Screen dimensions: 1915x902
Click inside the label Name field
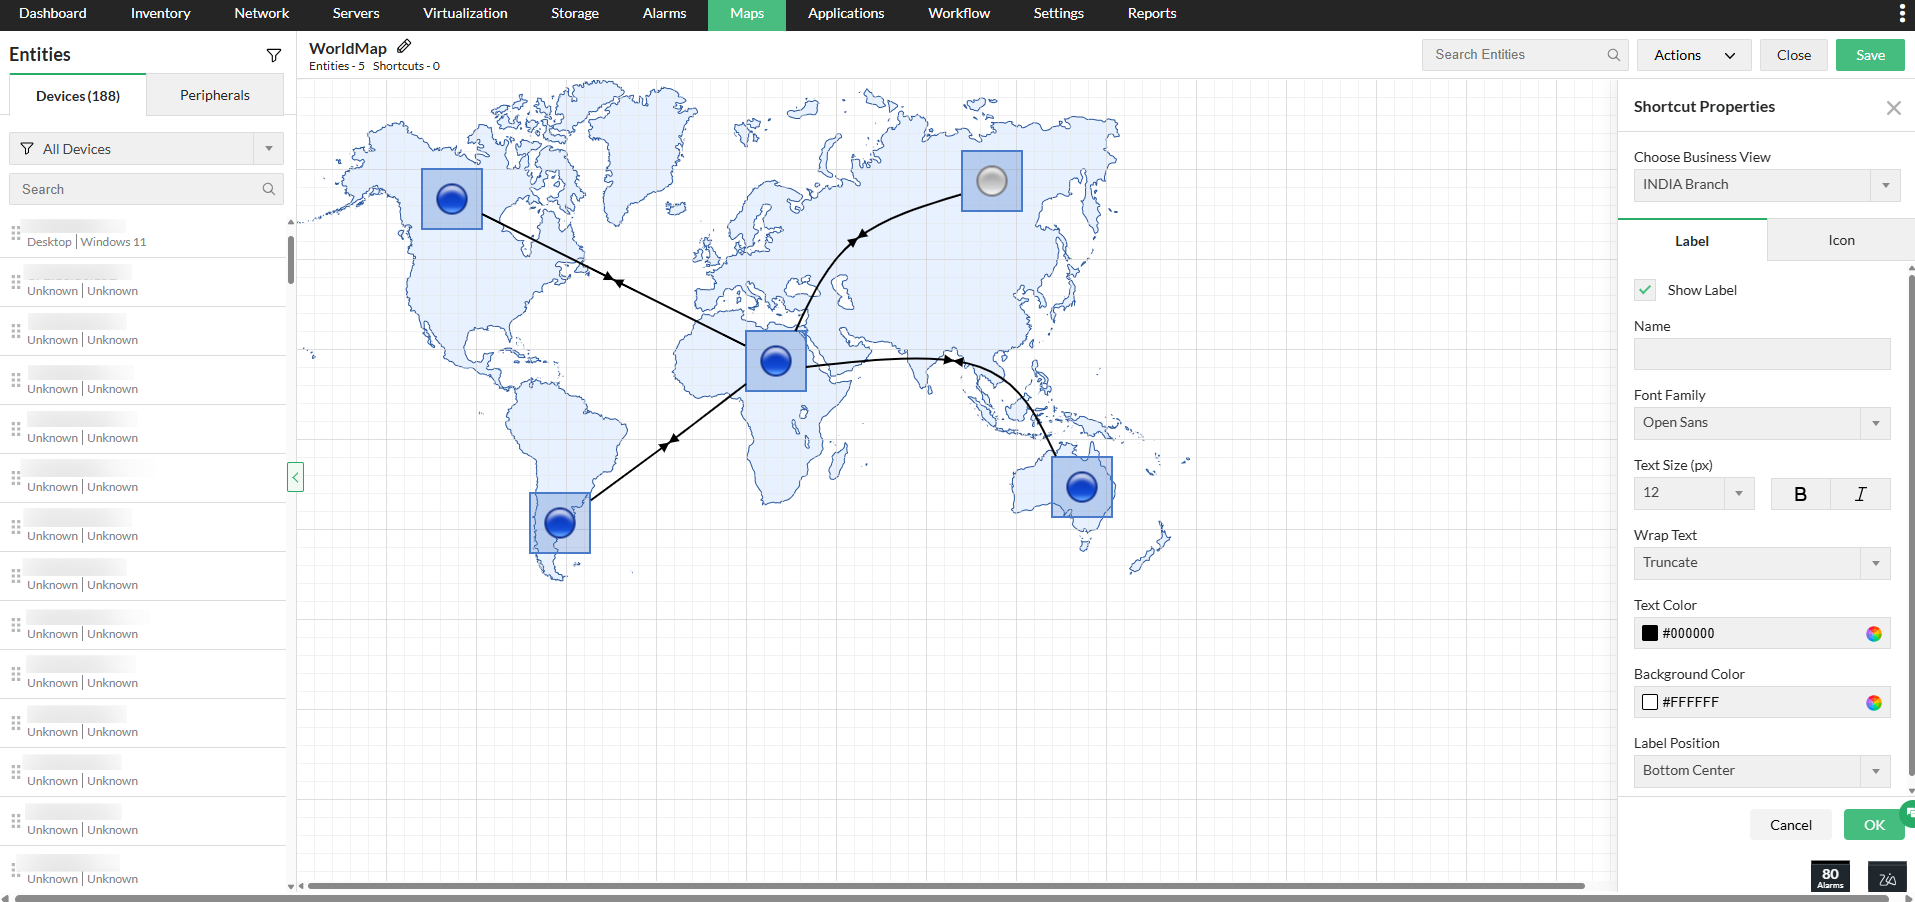(1761, 354)
